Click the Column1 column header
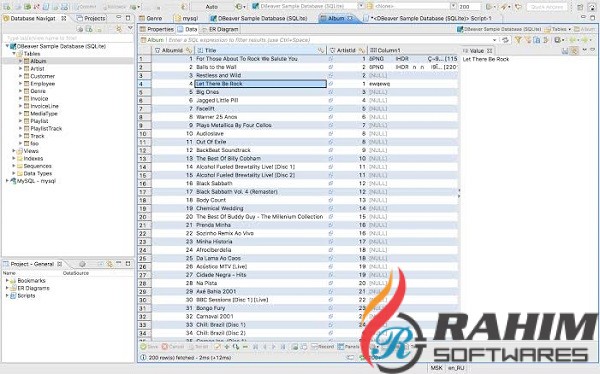Image resolution: width=600 pixels, height=374 pixels. [x=413, y=50]
